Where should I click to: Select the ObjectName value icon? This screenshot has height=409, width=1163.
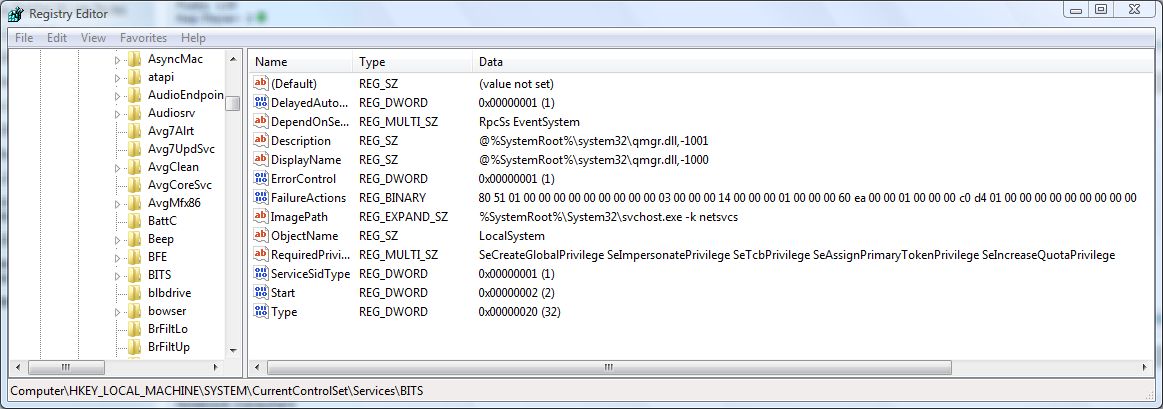[260, 235]
